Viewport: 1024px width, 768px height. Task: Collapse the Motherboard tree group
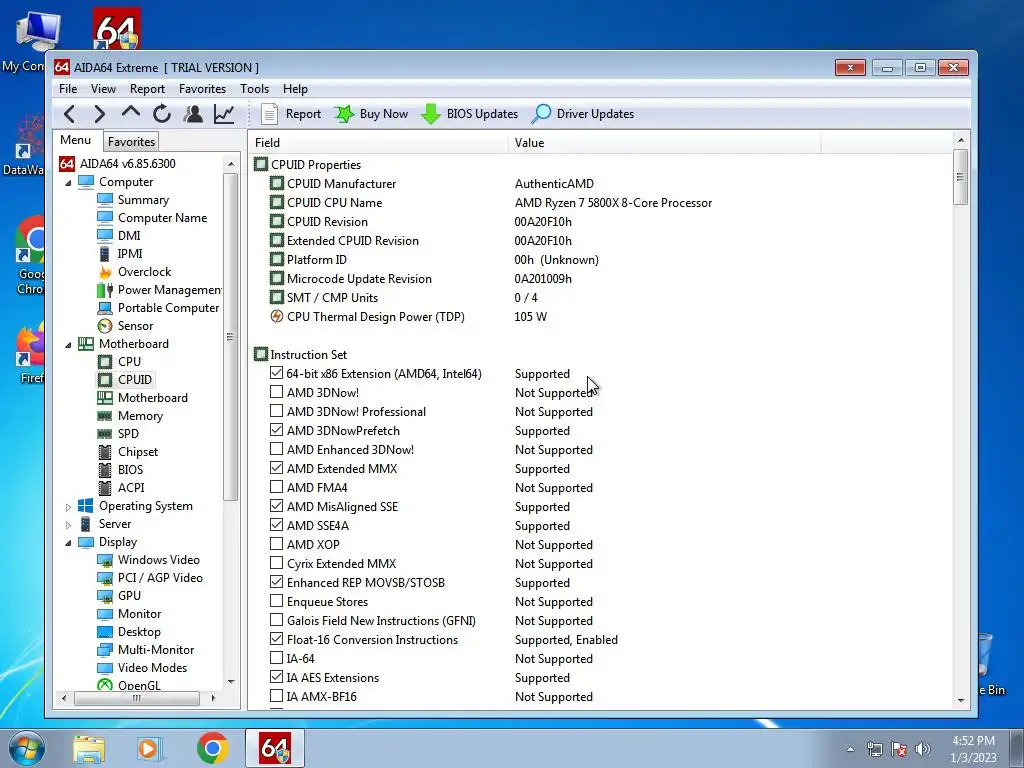tap(69, 345)
